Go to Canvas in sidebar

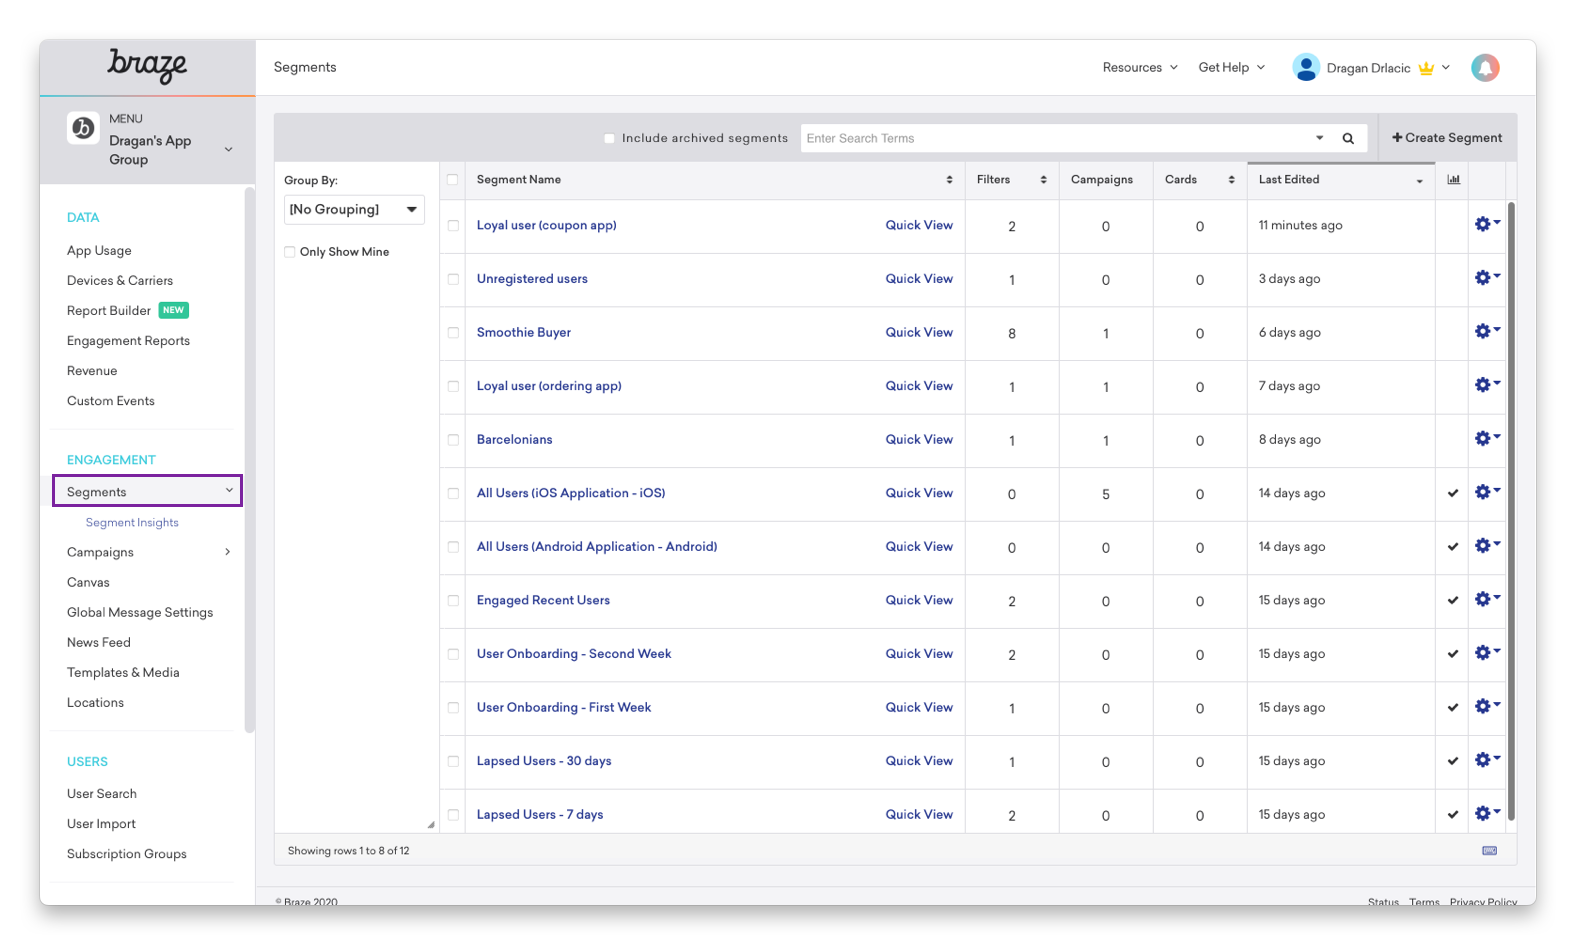click(x=88, y=582)
